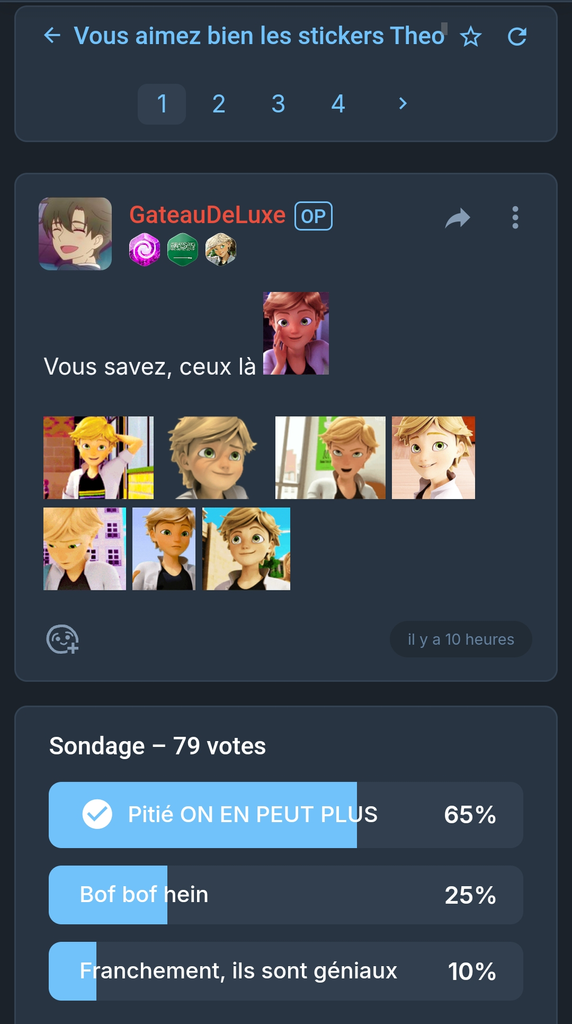Click the third hexagonal character badge
572x1024 pixels.
click(221, 249)
